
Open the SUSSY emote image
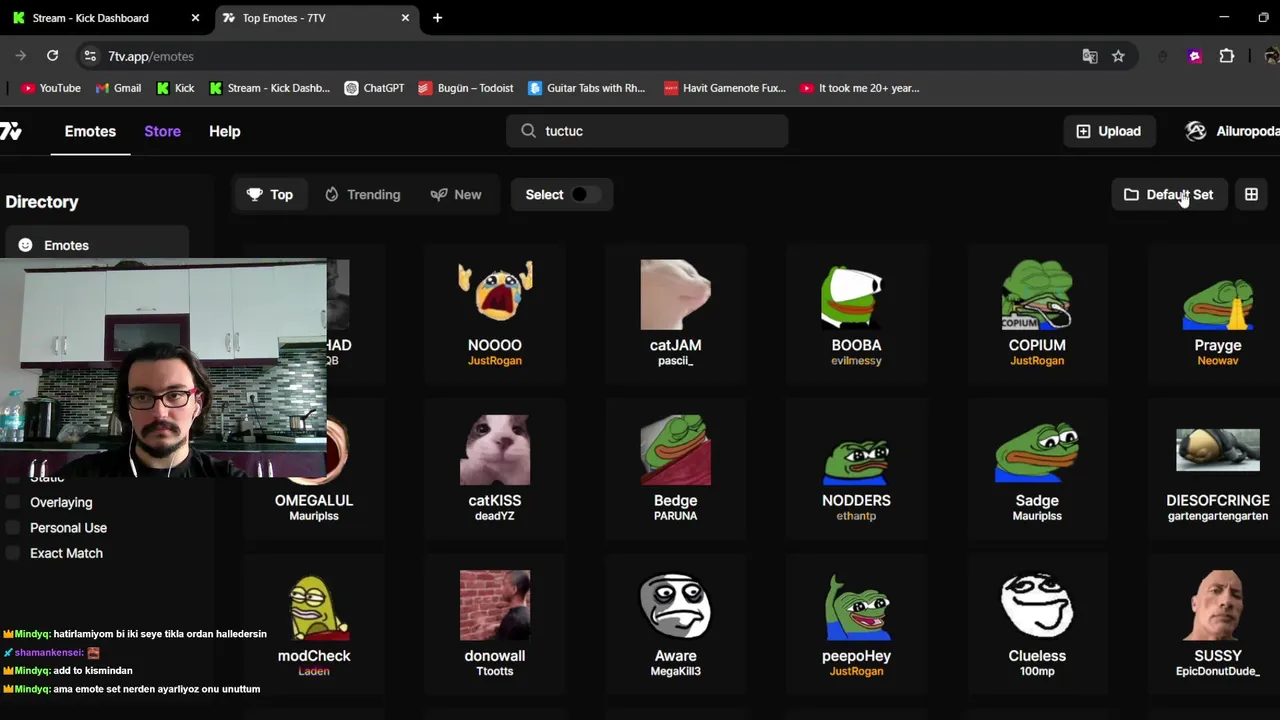1218,605
